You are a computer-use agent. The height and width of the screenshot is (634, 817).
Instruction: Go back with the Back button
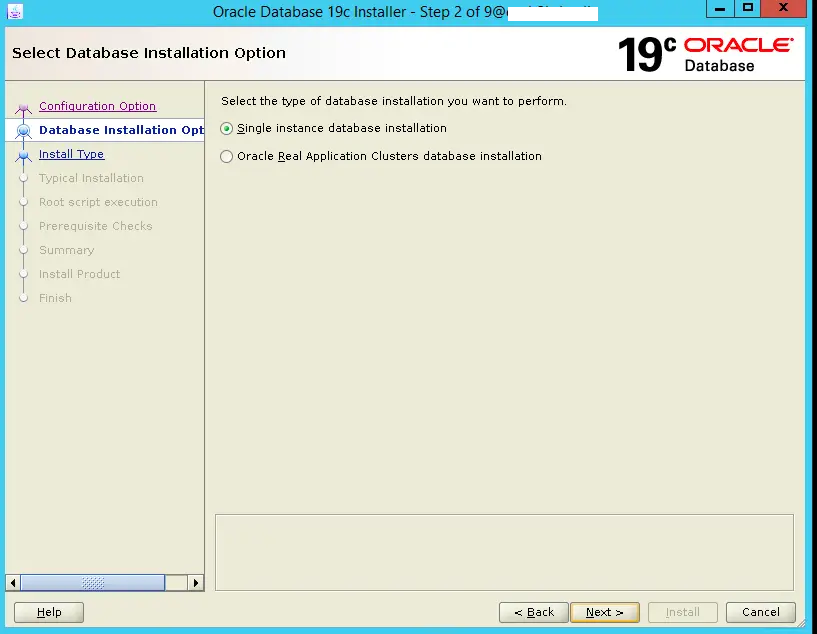pos(534,612)
